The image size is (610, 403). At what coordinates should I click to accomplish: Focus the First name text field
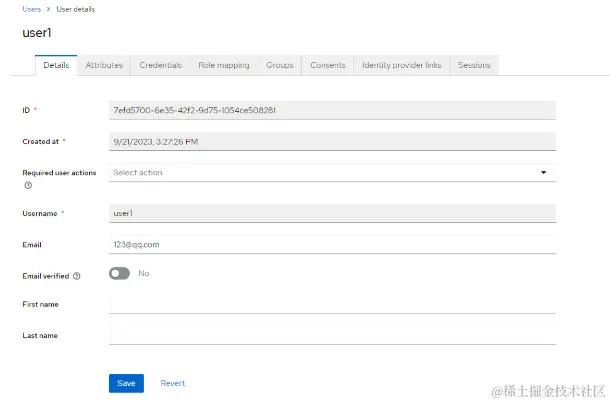click(x=331, y=303)
